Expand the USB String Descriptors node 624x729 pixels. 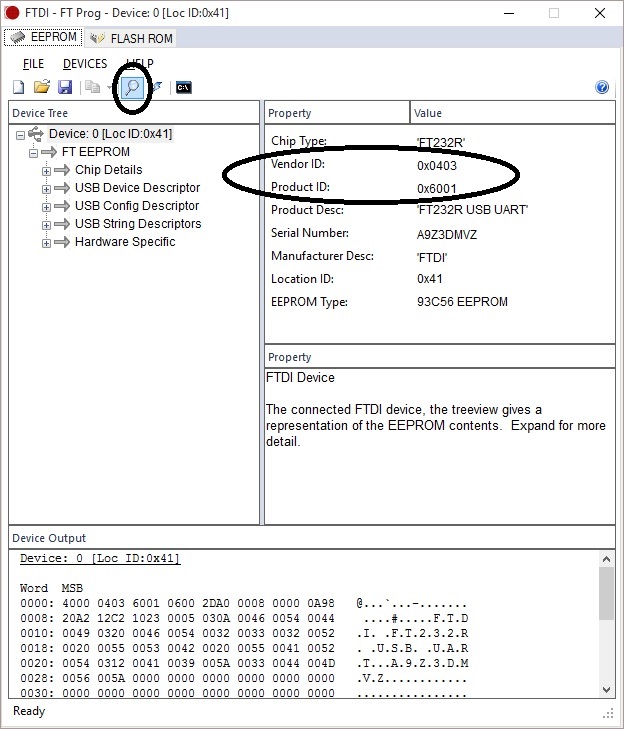tap(46, 225)
